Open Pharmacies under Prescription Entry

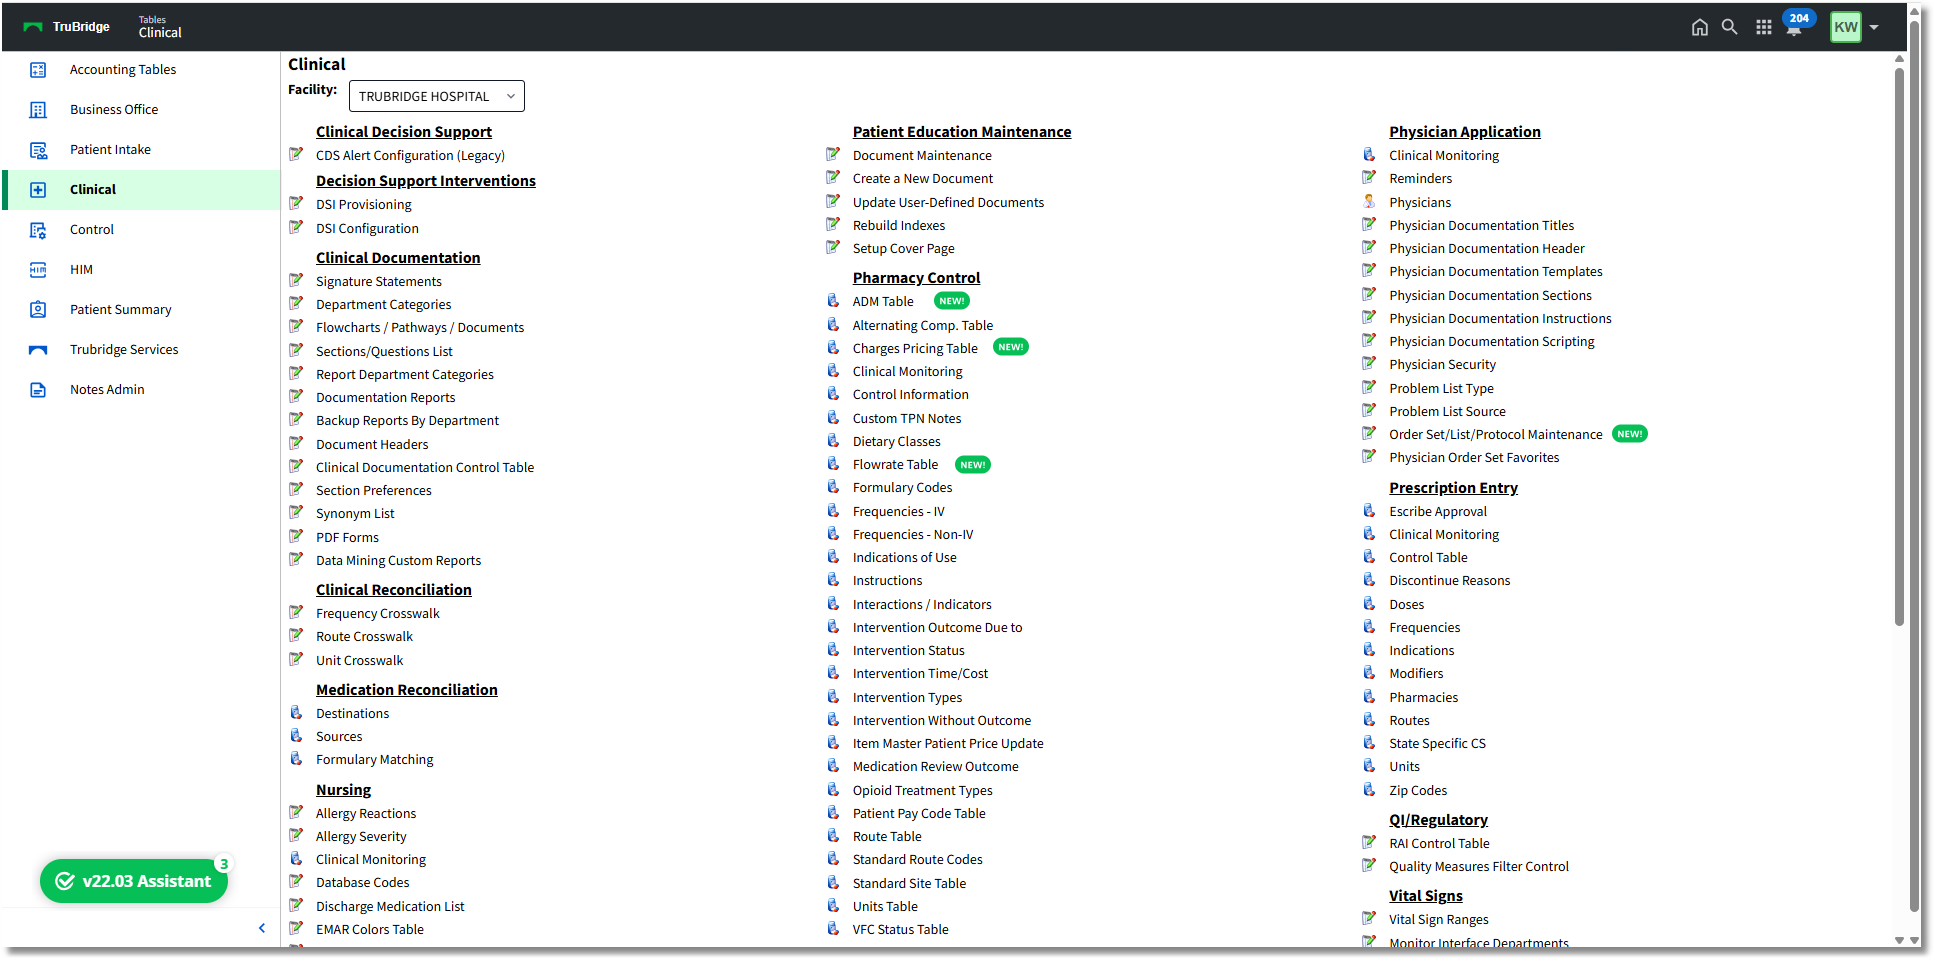[x=1423, y=697]
